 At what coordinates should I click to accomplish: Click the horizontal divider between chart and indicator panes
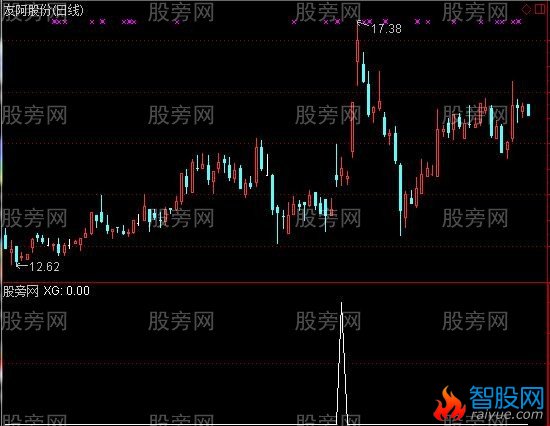(275, 282)
